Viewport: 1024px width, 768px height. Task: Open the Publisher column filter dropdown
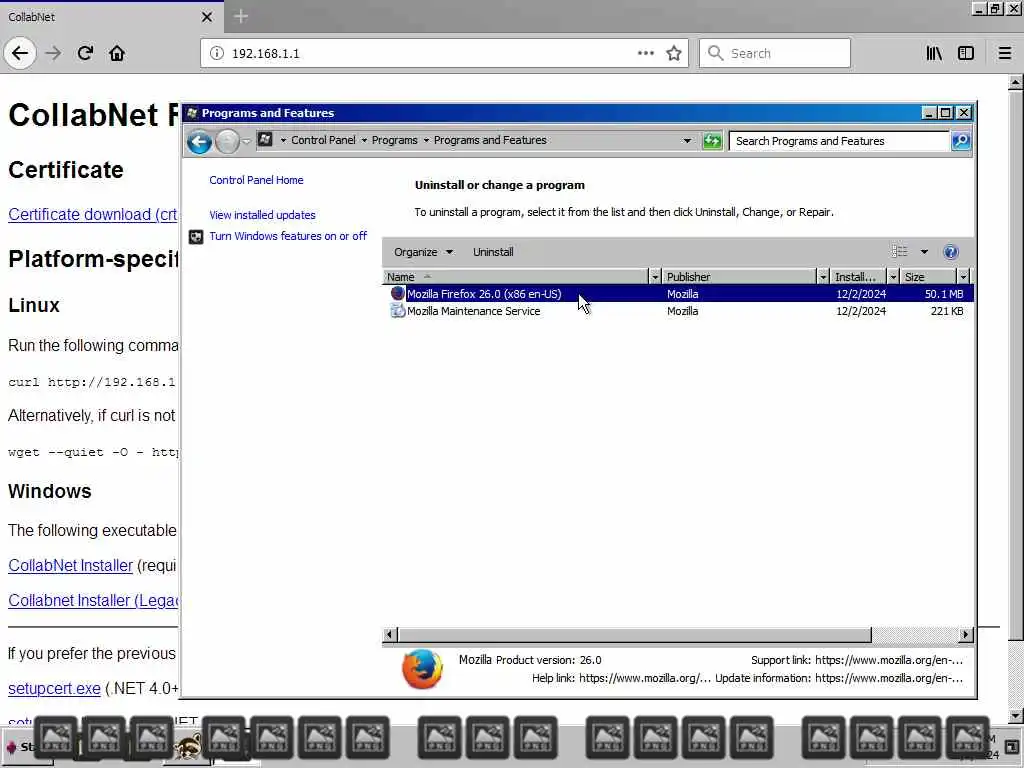(x=823, y=277)
